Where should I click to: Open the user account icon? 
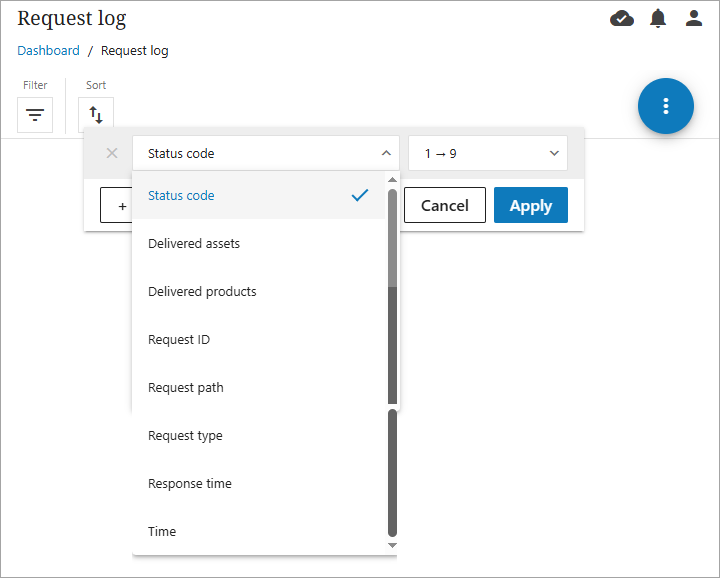tap(694, 18)
